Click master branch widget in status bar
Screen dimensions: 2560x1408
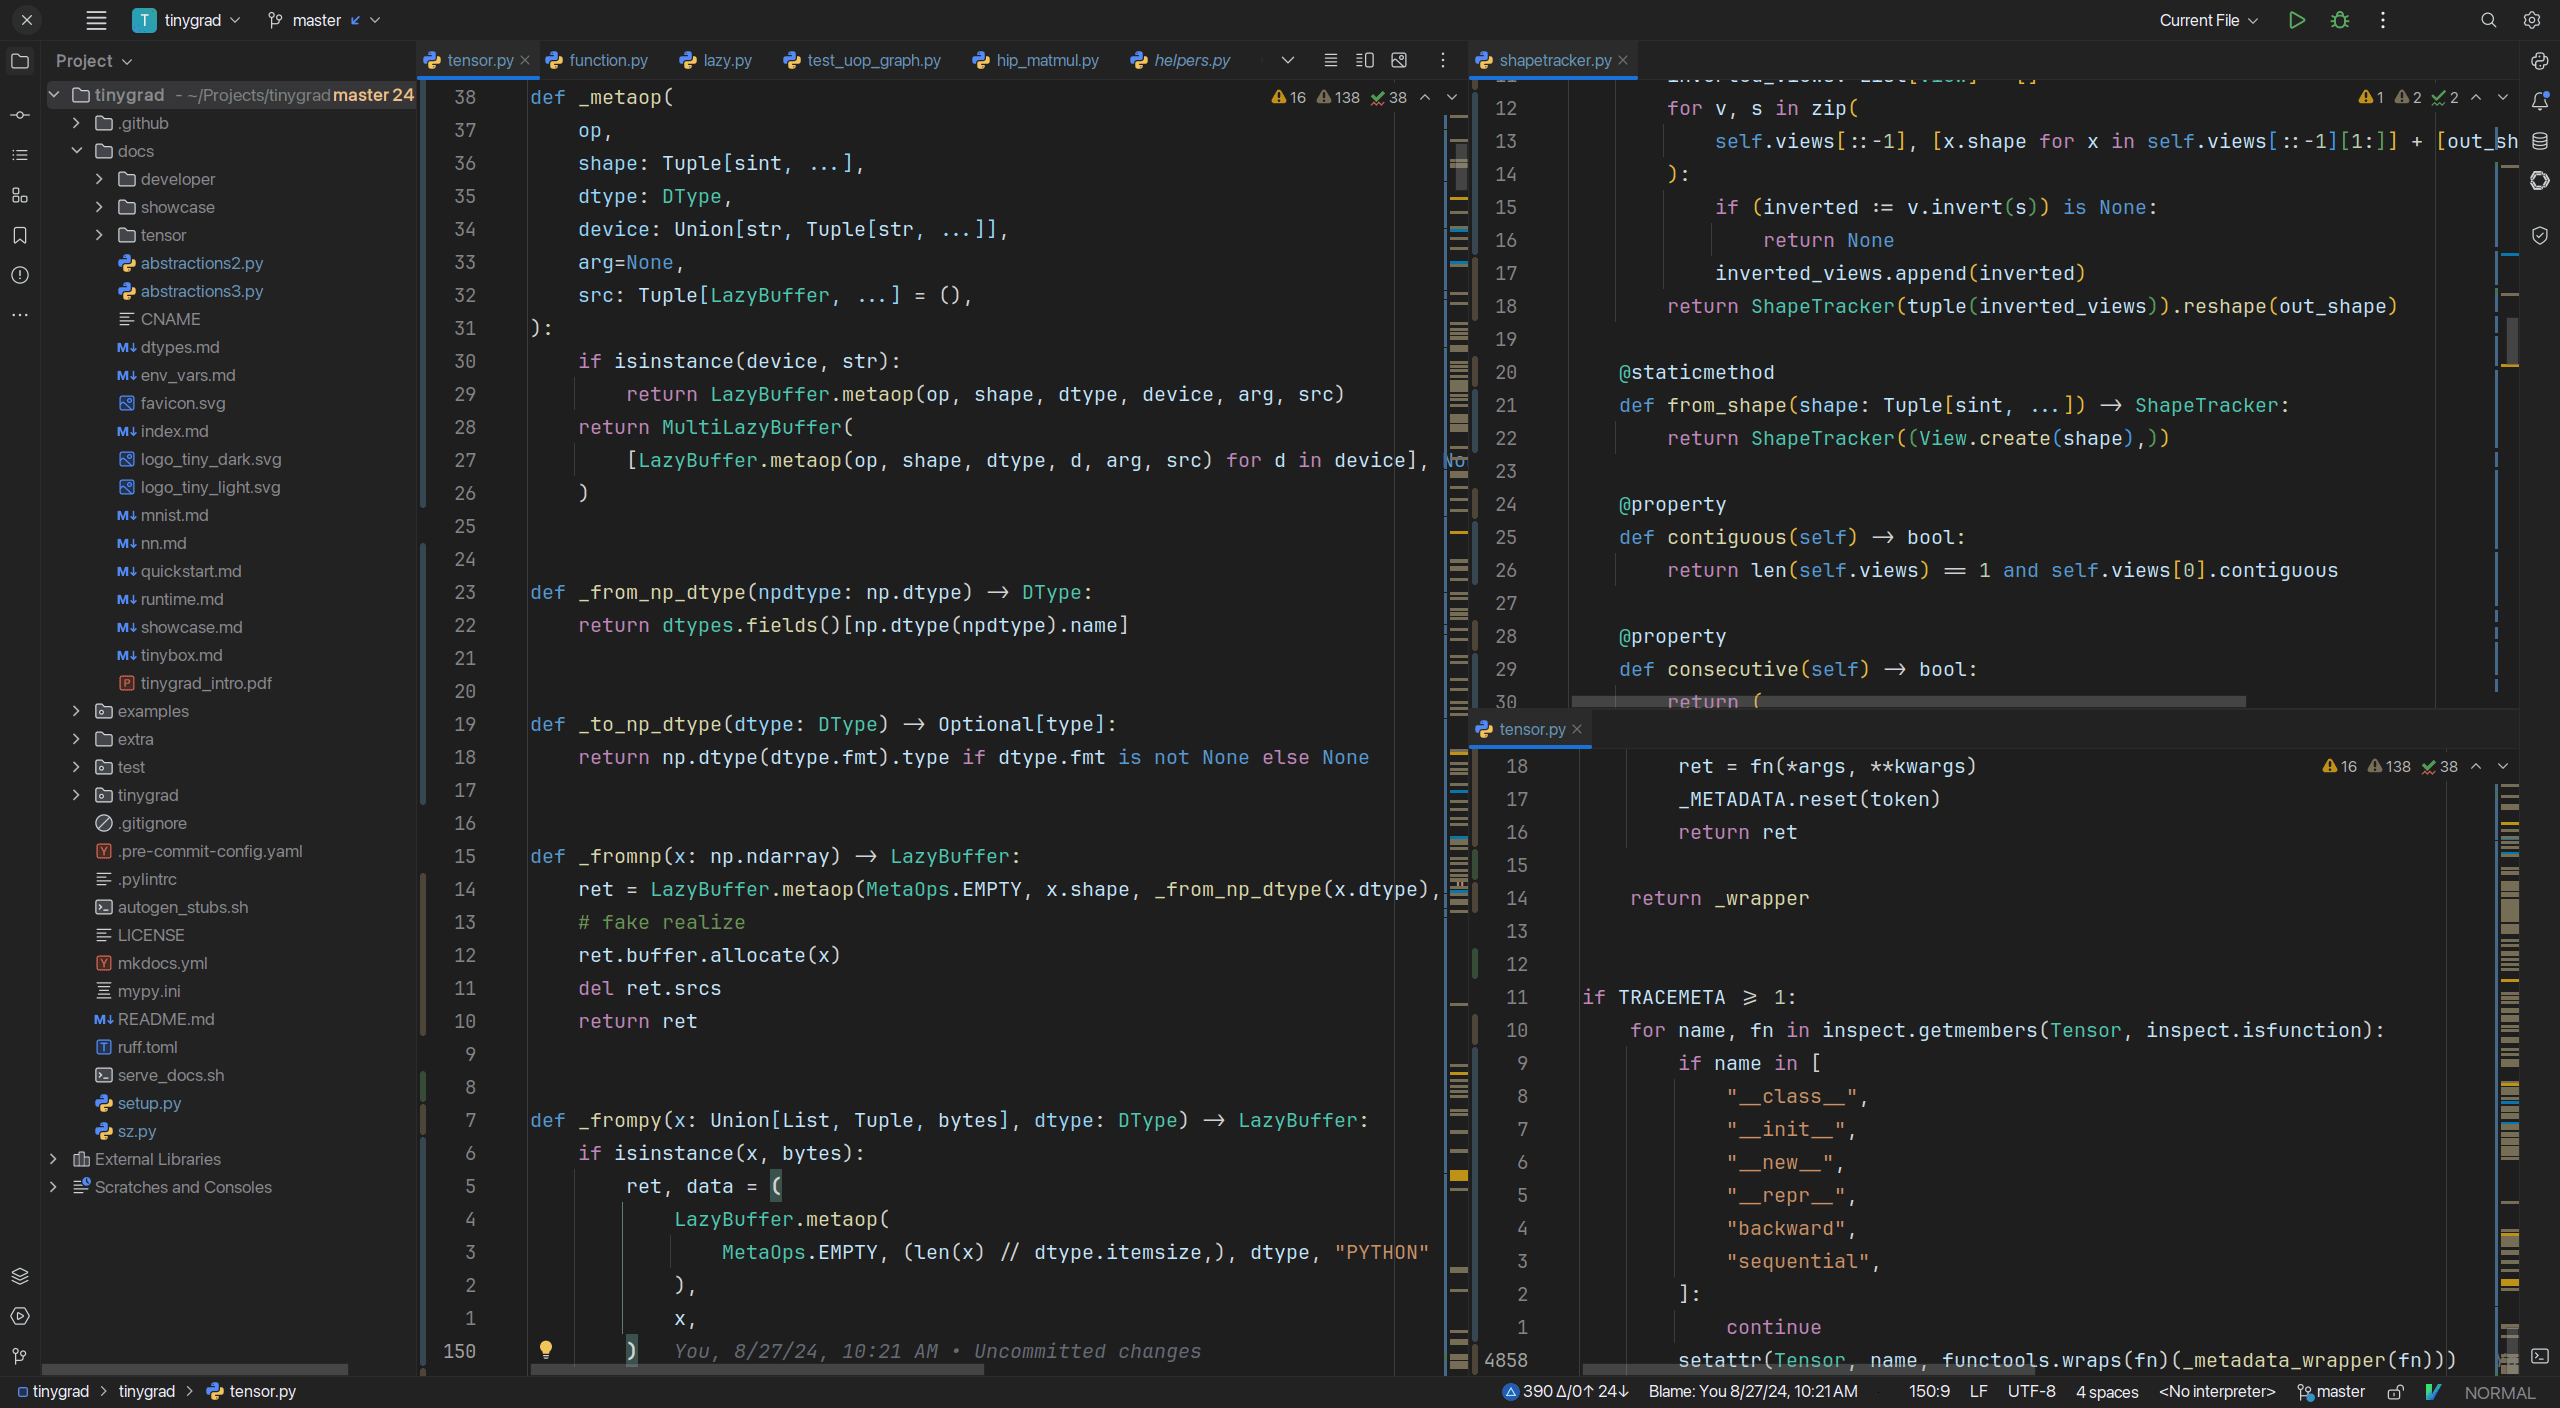coord(2331,1392)
